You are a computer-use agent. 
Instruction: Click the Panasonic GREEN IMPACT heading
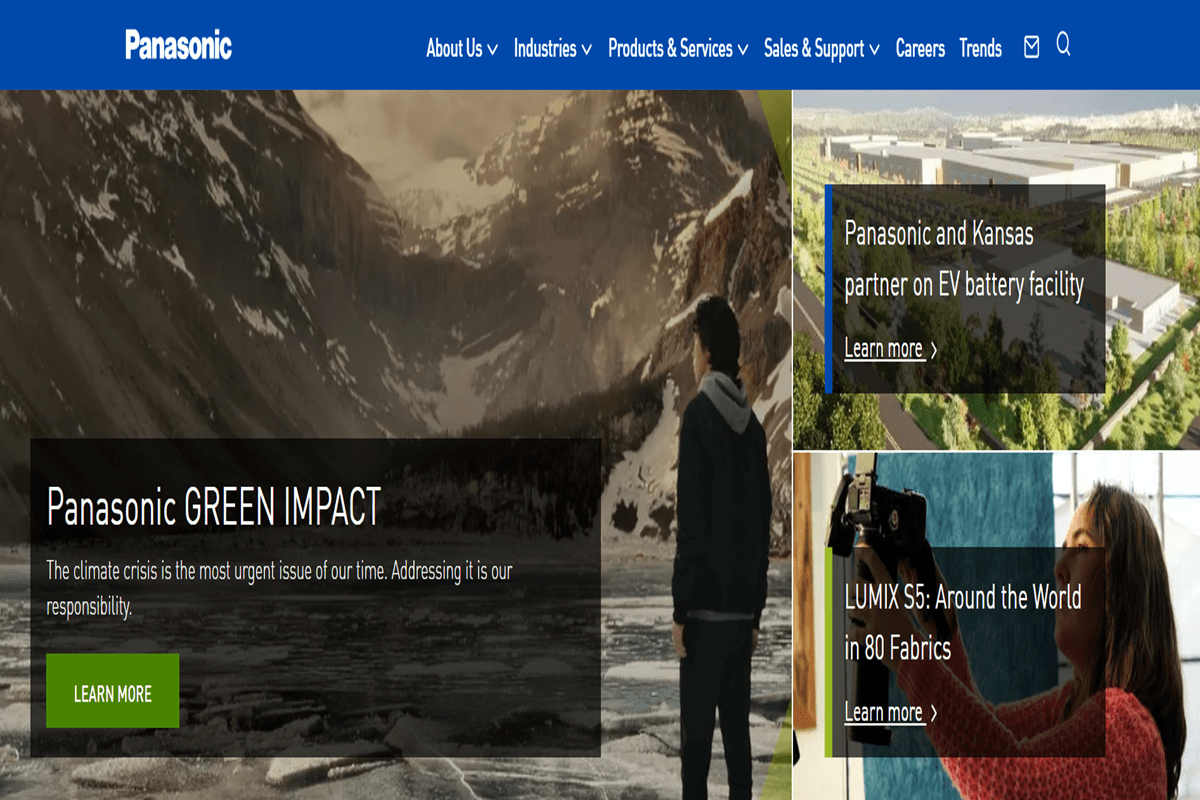(x=214, y=507)
